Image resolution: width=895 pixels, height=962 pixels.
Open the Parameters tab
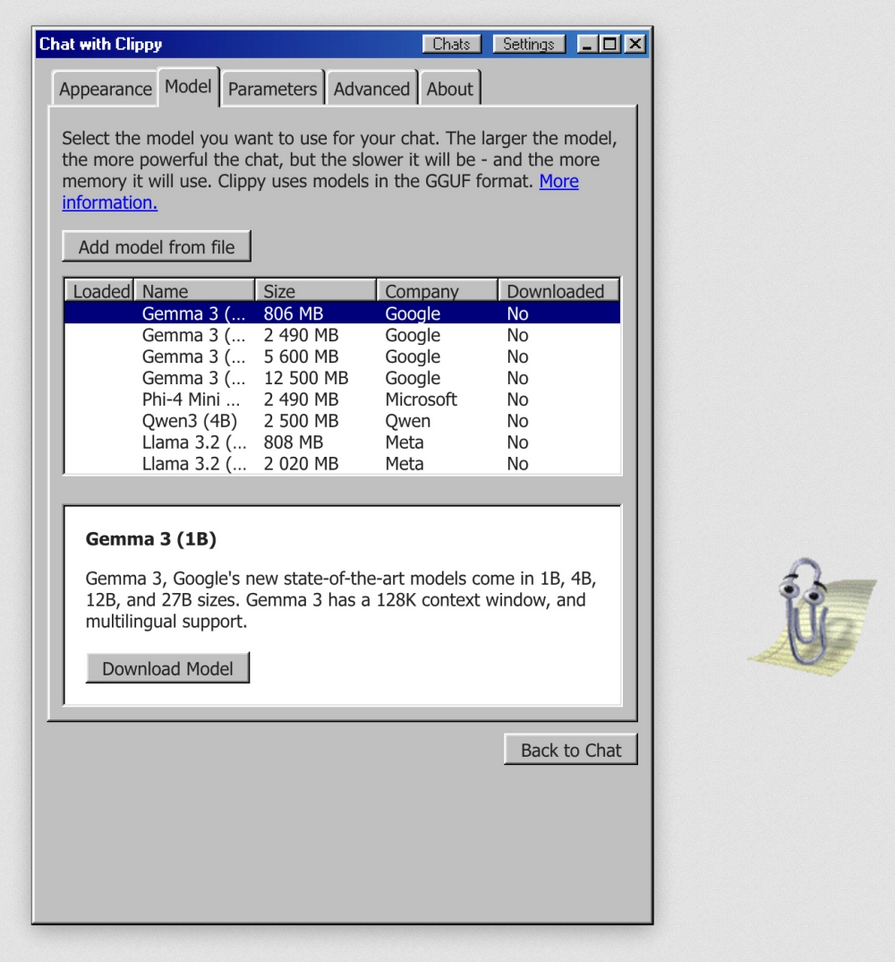point(272,89)
